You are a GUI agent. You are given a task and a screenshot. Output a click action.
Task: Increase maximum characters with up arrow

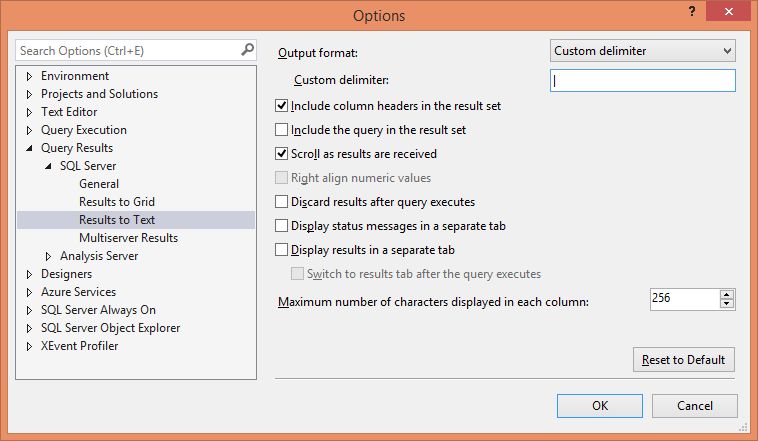(727, 294)
